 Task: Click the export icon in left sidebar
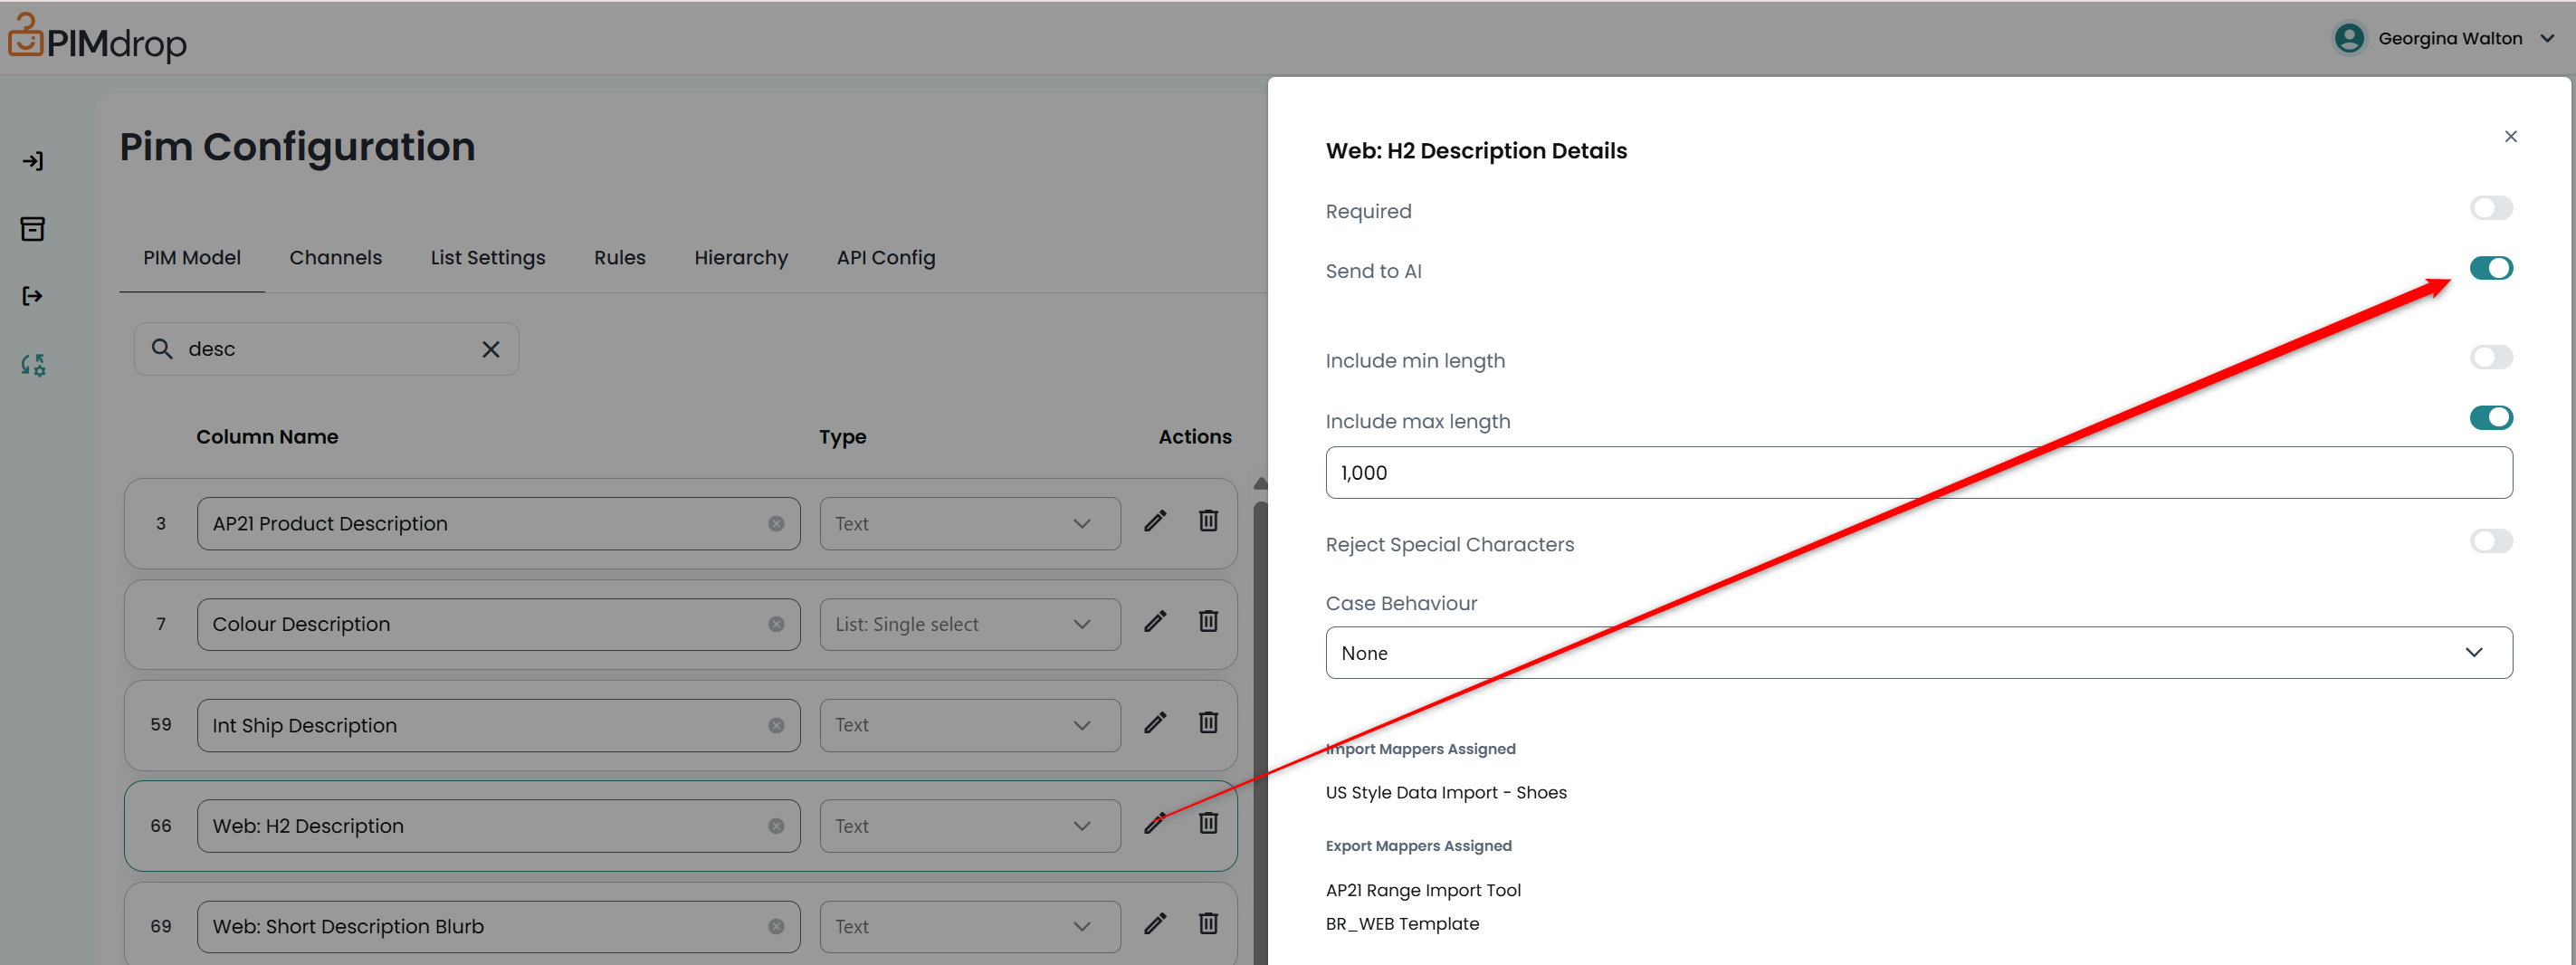coord(33,296)
